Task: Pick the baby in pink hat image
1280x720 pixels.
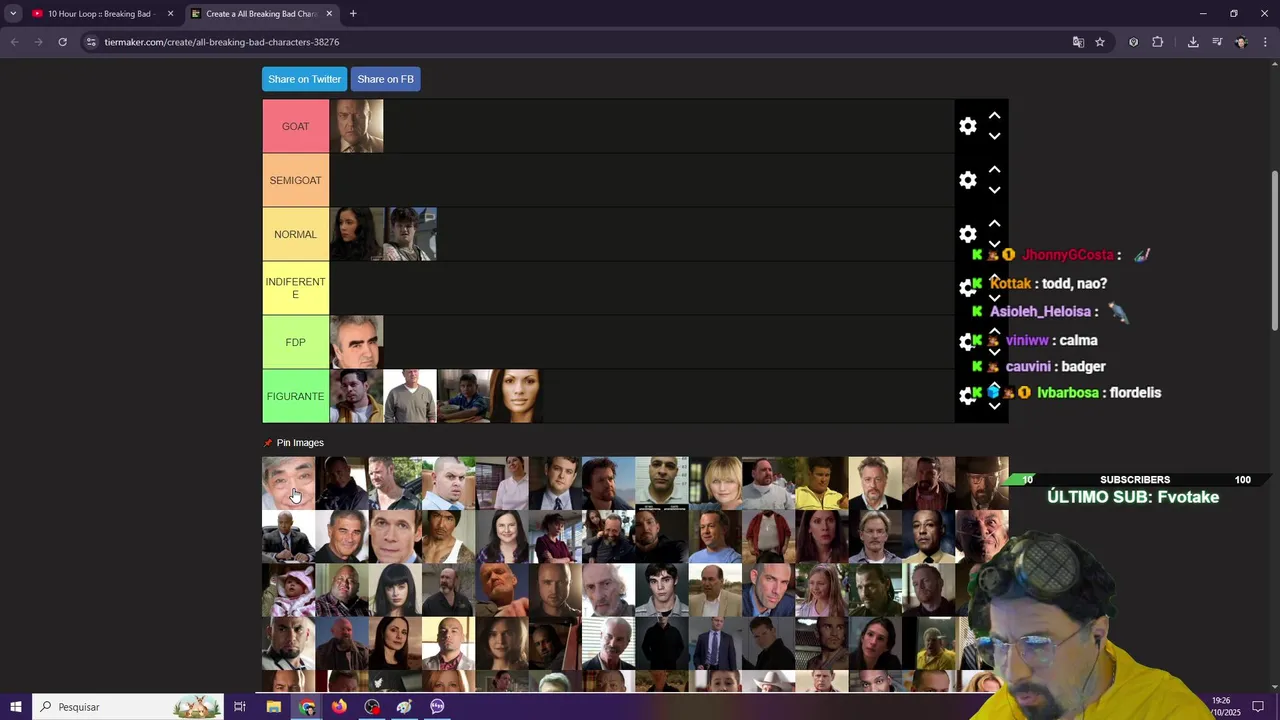Action: pyautogui.click(x=288, y=590)
